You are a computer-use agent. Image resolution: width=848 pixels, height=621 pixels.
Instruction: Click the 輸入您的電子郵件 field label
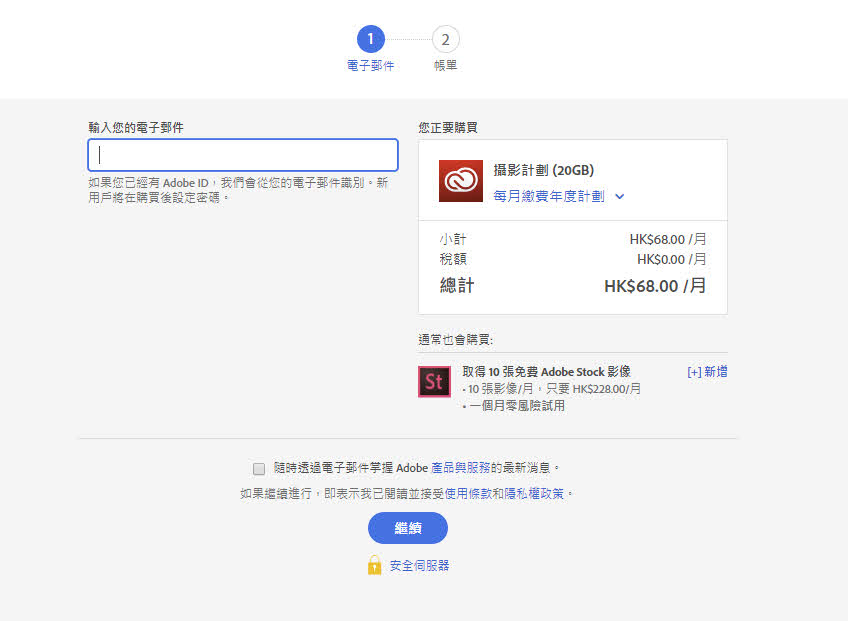(x=136, y=128)
